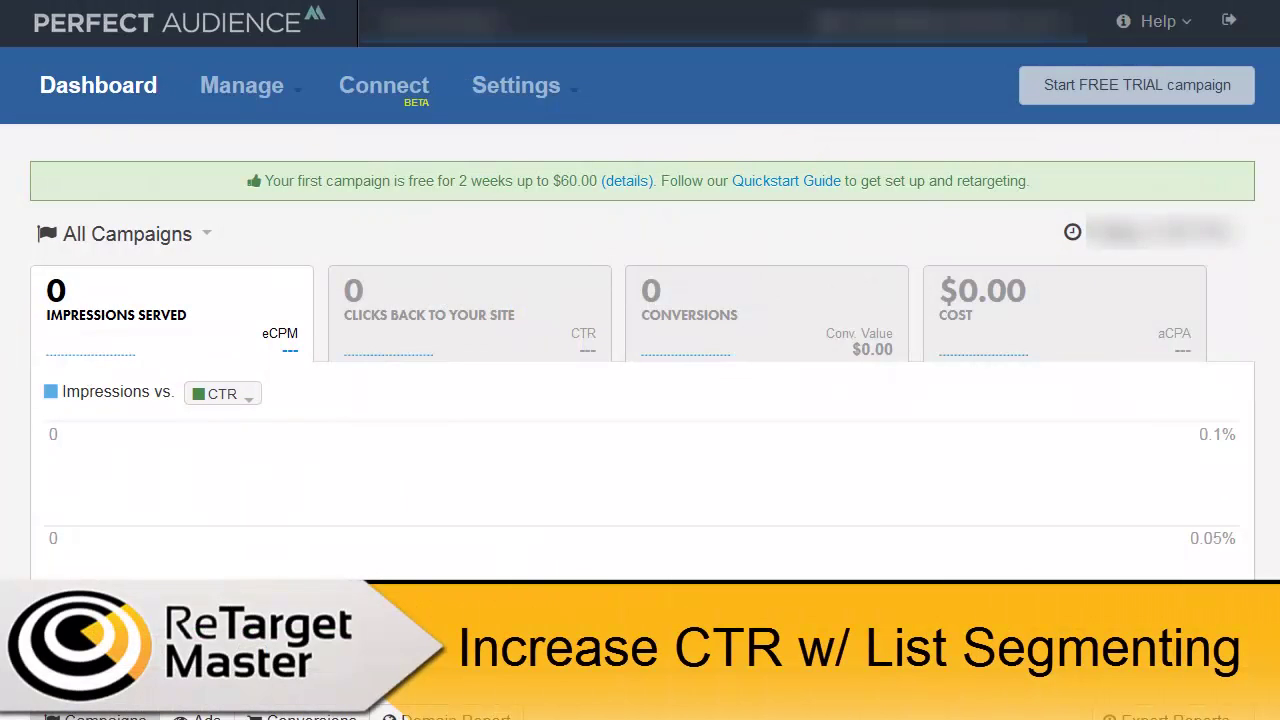The width and height of the screenshot is (1280, 720).
Task: Select the Clicks Back To Your Site card
Action: click(470, 313)
